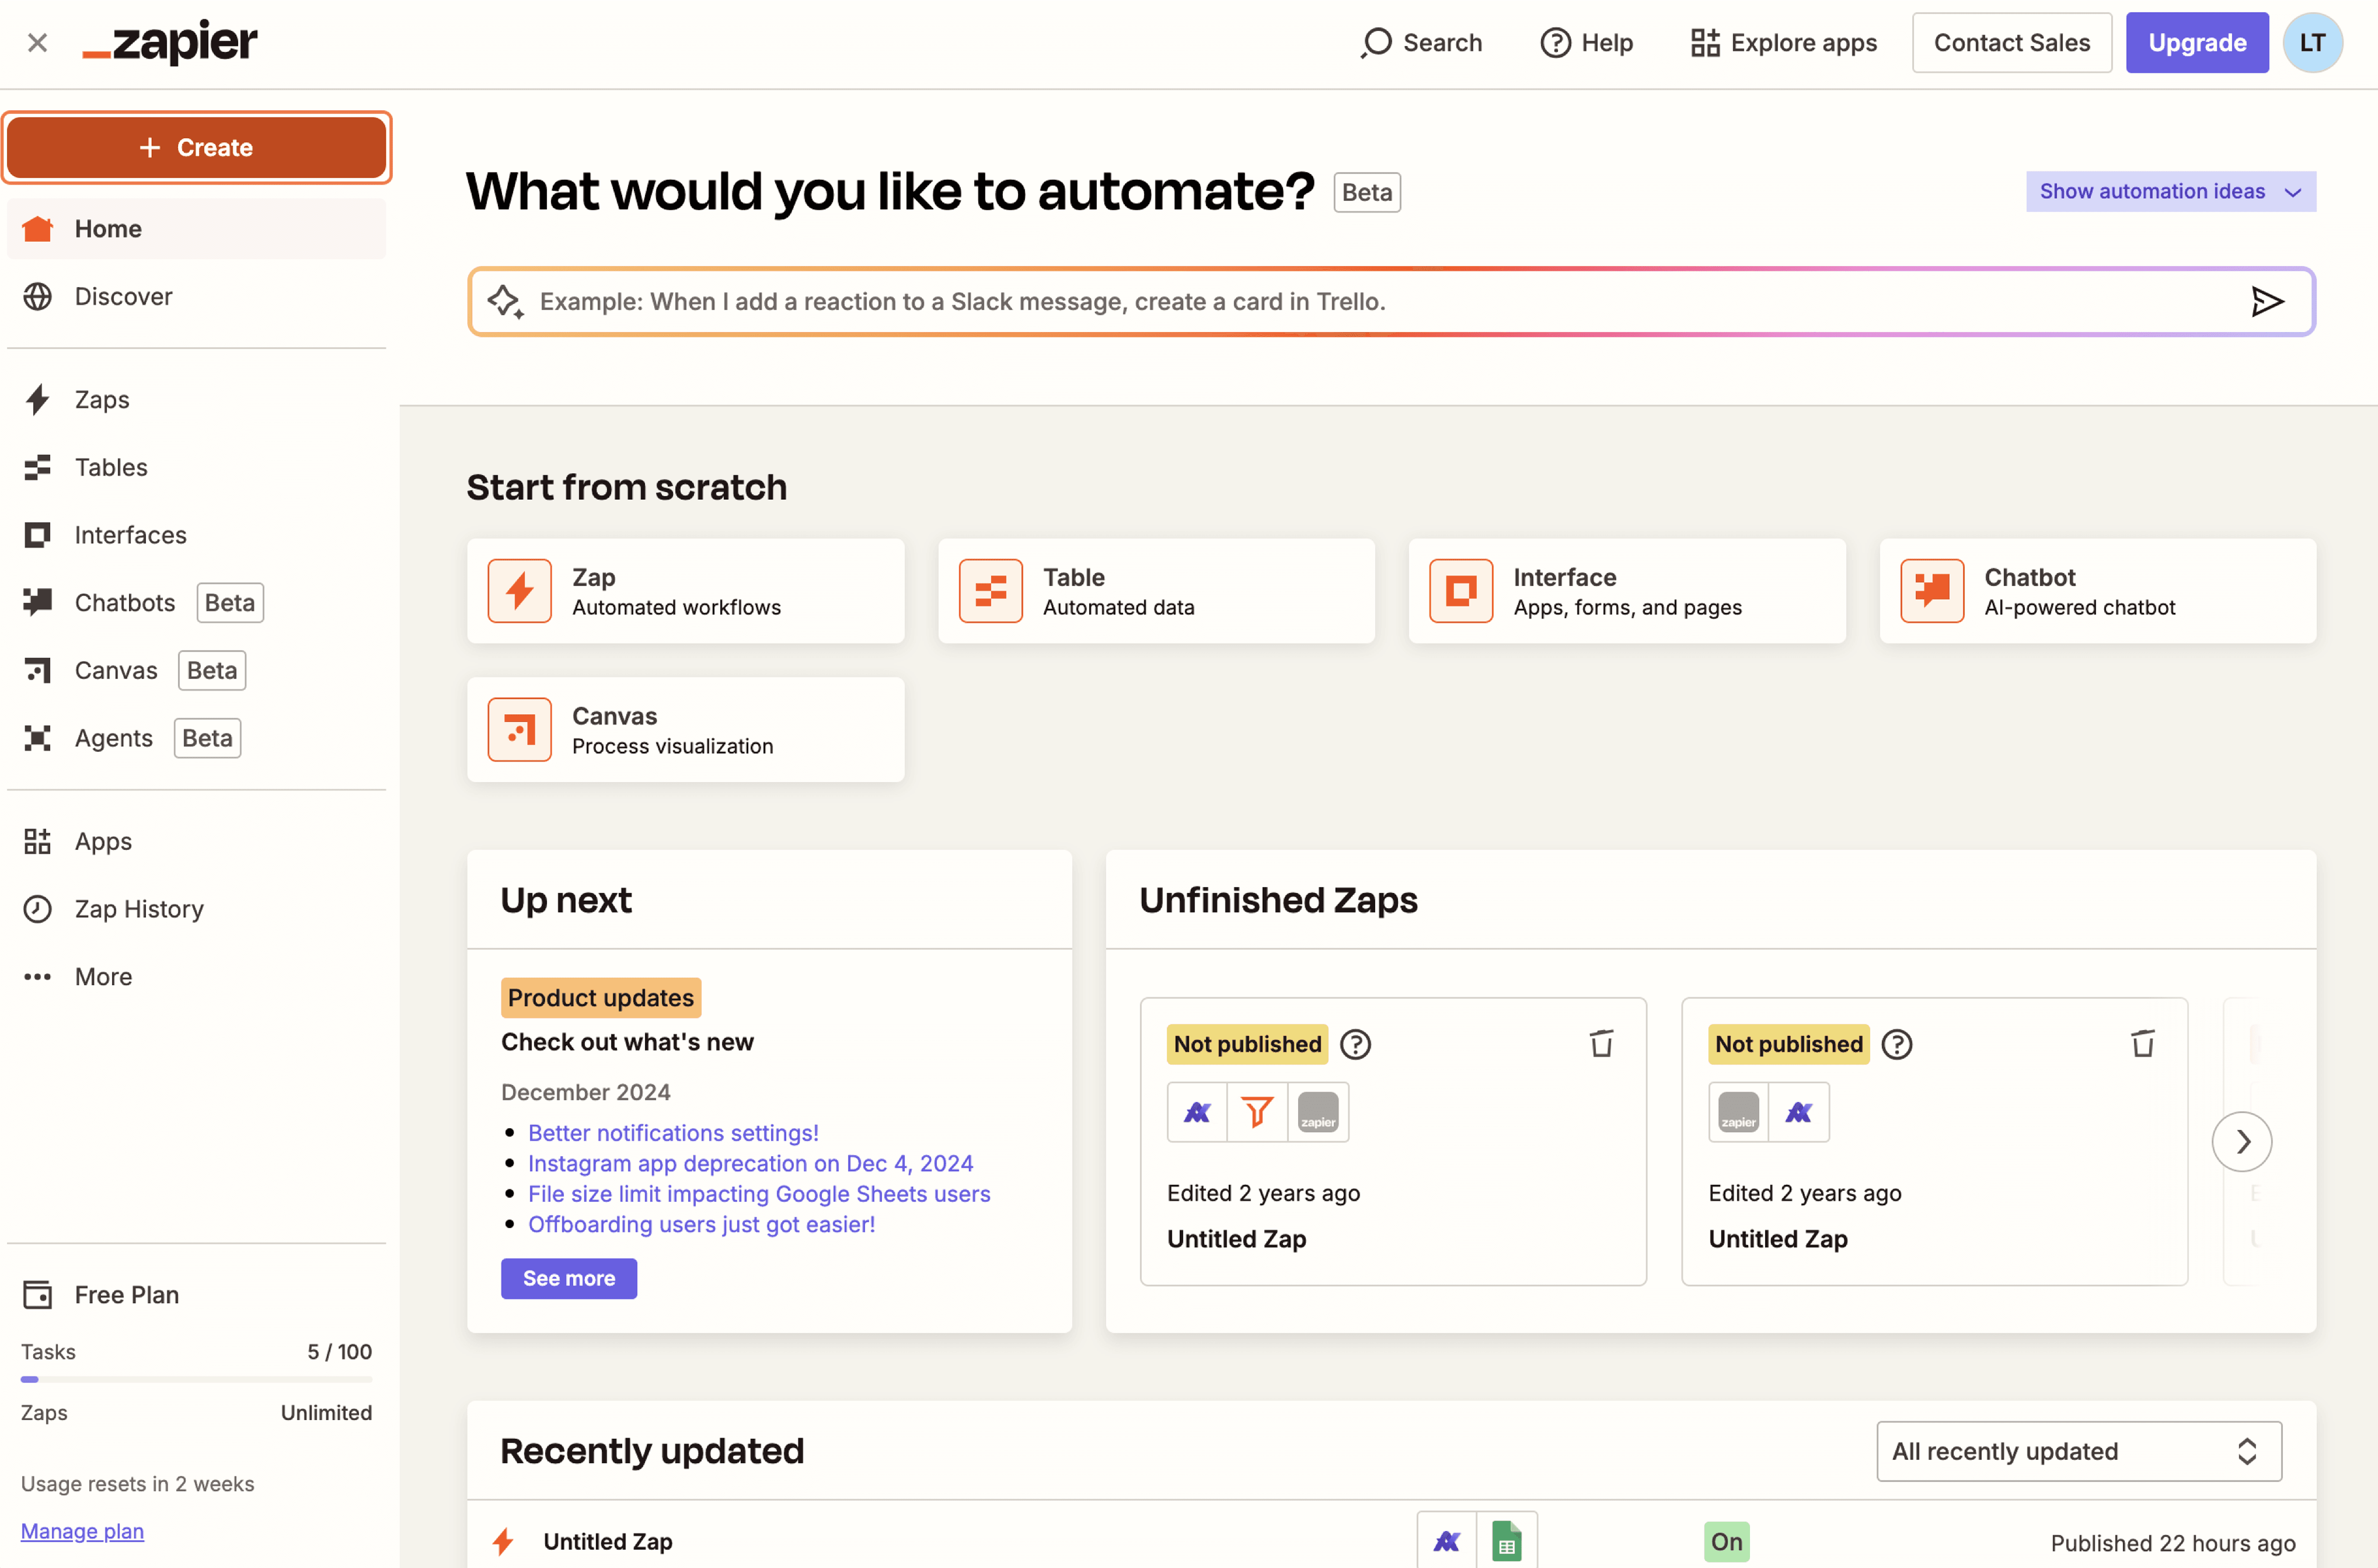
Task: Click the Zap card lightning icon
Action: tap(519, 591)
